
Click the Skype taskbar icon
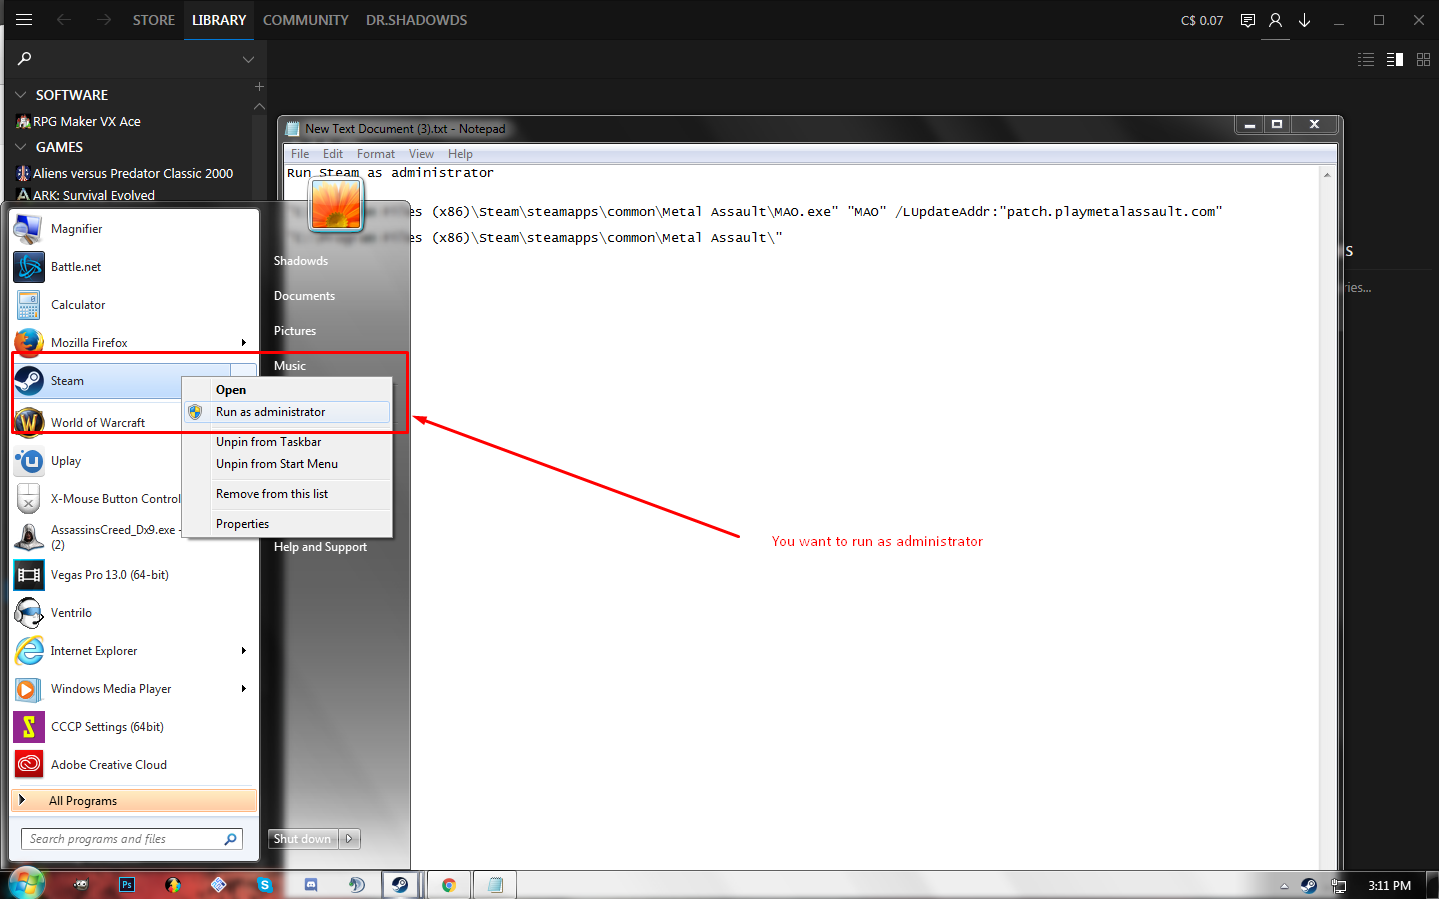point(265,885)
